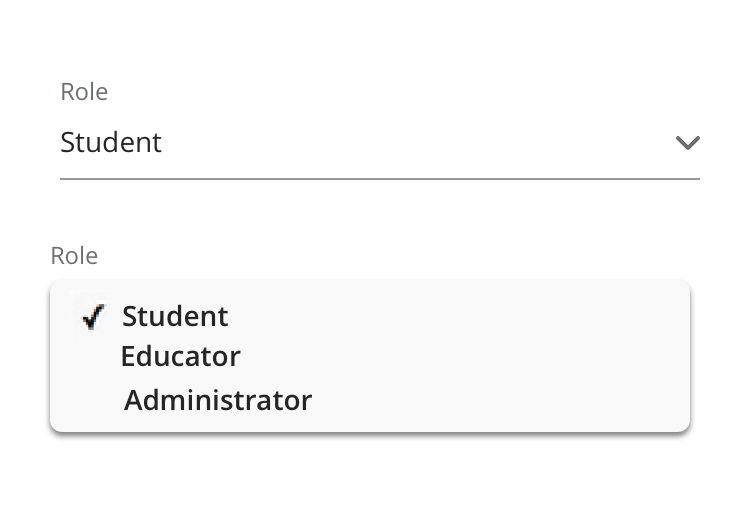
Task: Set role to Educator
Action: [180, 357]
